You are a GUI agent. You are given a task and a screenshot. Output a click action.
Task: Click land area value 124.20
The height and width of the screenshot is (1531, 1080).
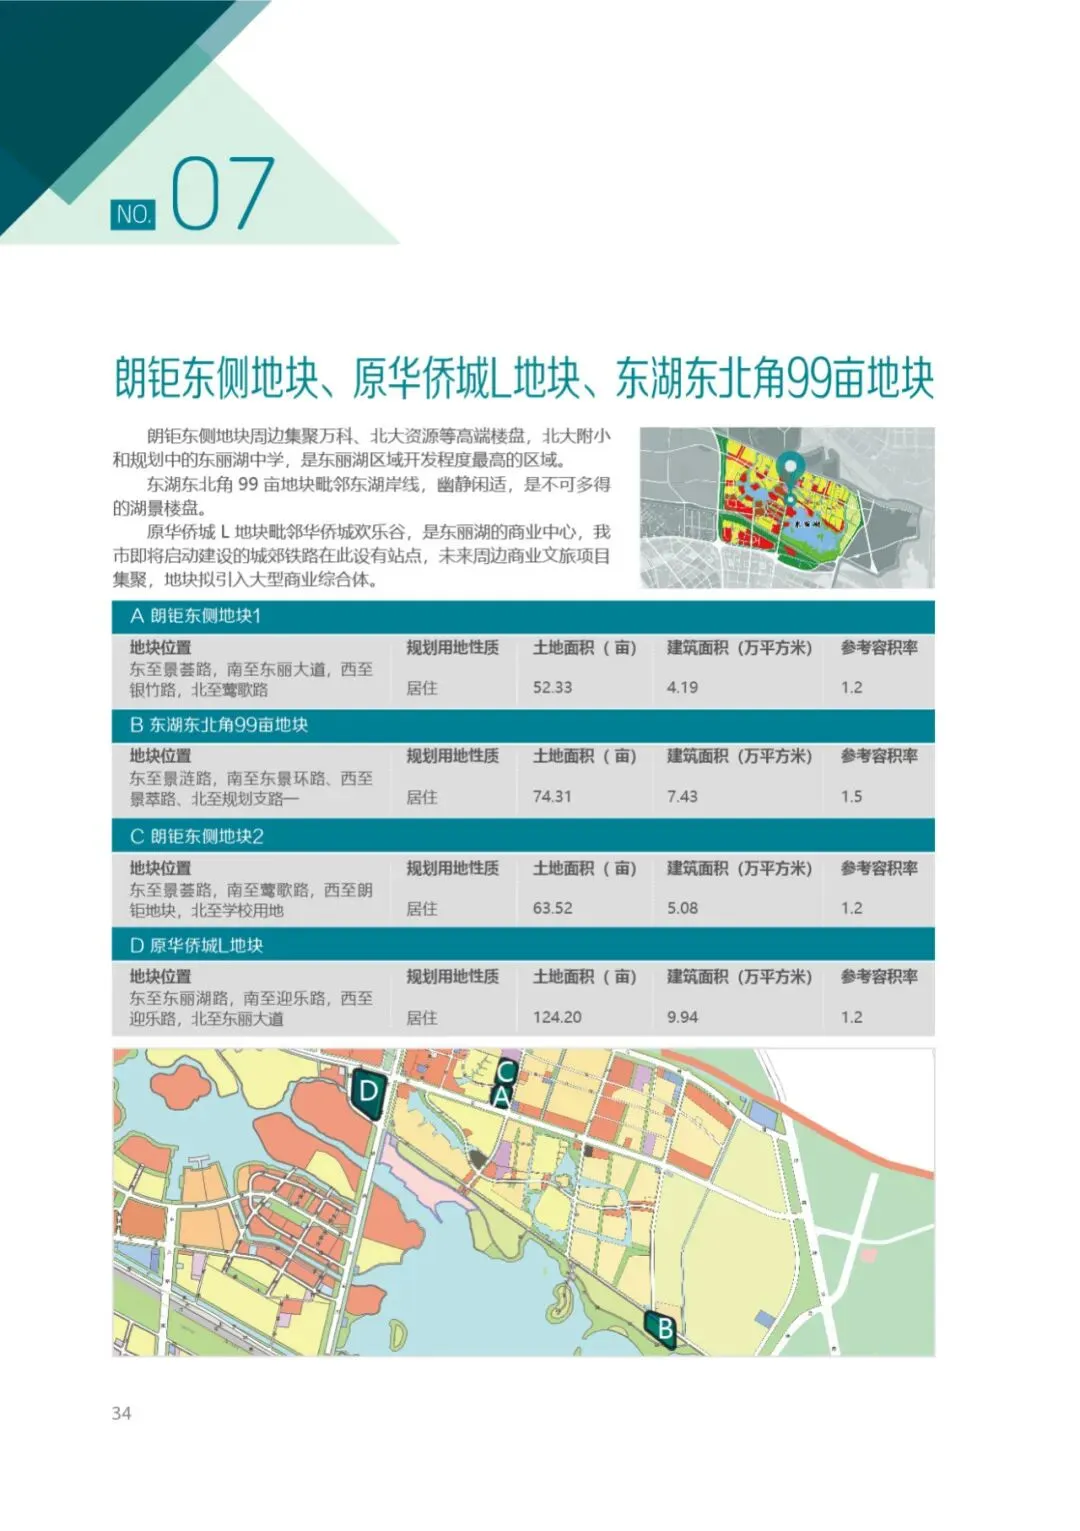click(x=557, y=1017)
